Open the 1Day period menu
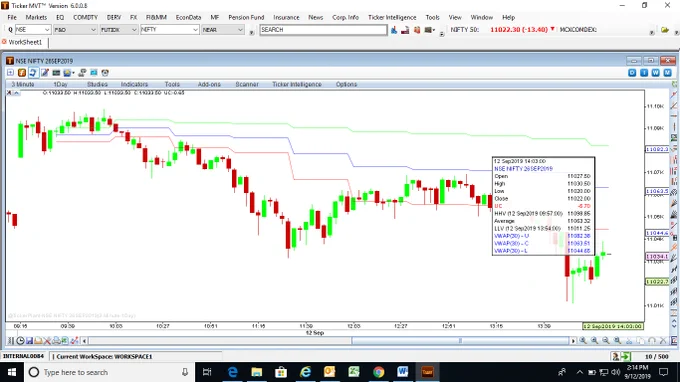This screenshot has height=382, width=680. [60, 84]
